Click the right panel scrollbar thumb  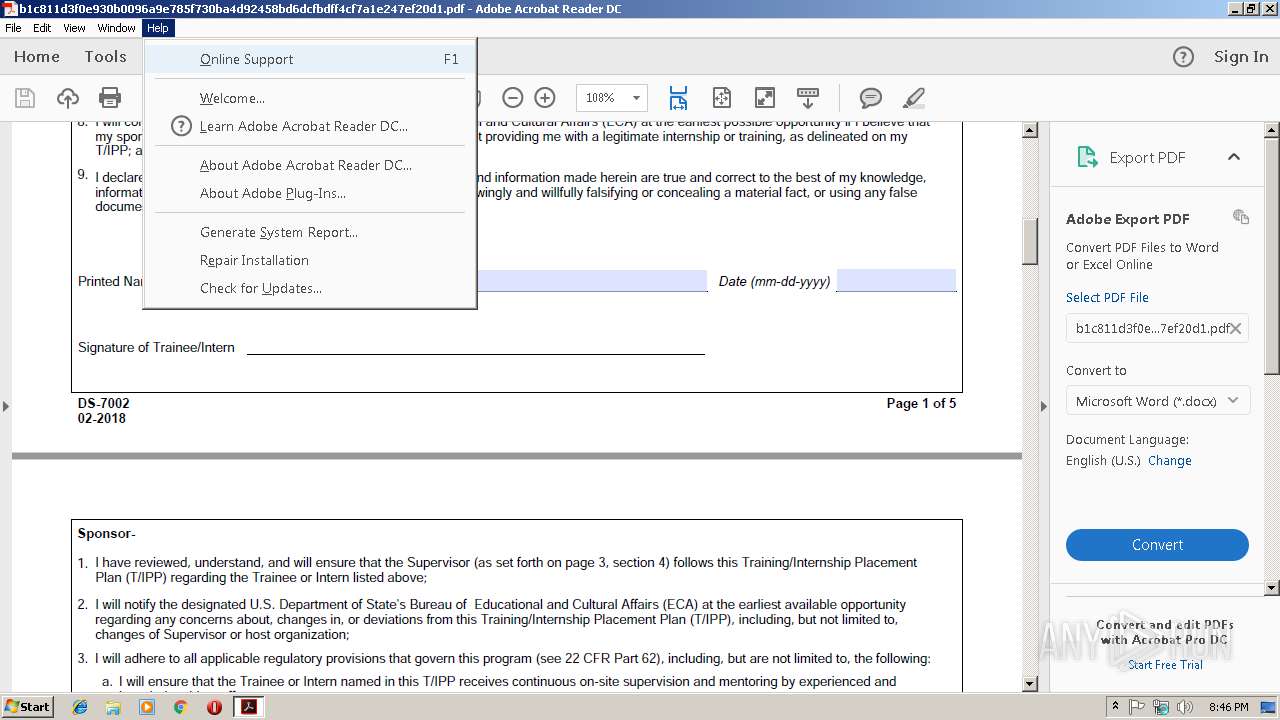1272,257
